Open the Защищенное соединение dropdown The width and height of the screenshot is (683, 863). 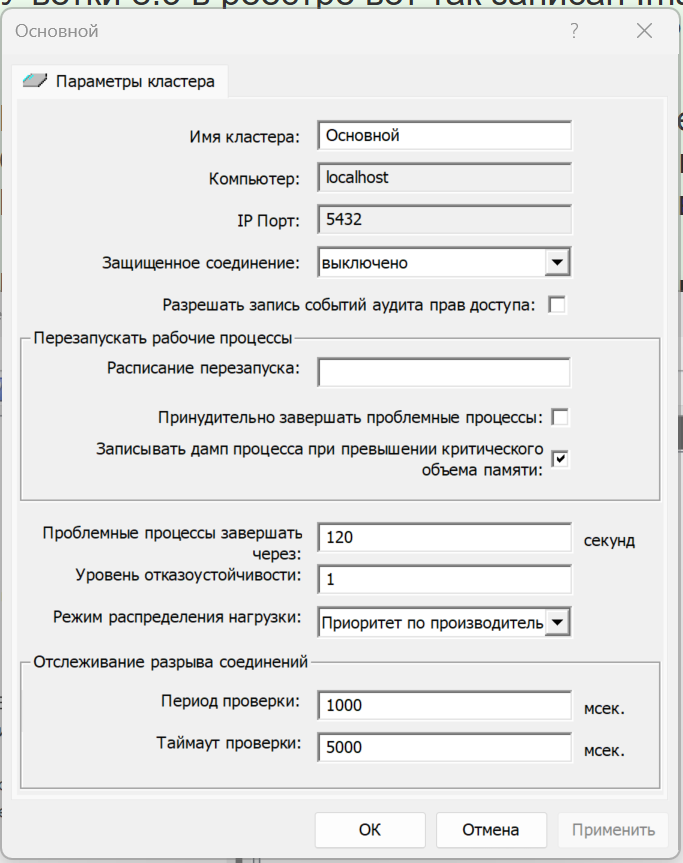tap(556, 262)
